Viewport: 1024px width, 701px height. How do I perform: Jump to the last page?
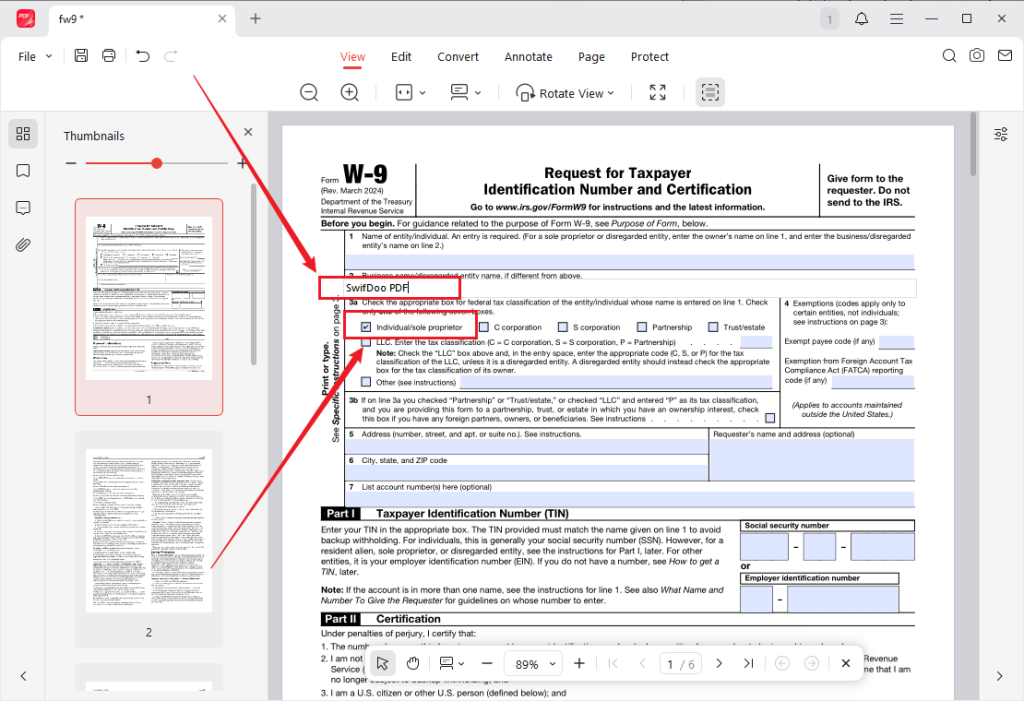(x=748, y=663)
